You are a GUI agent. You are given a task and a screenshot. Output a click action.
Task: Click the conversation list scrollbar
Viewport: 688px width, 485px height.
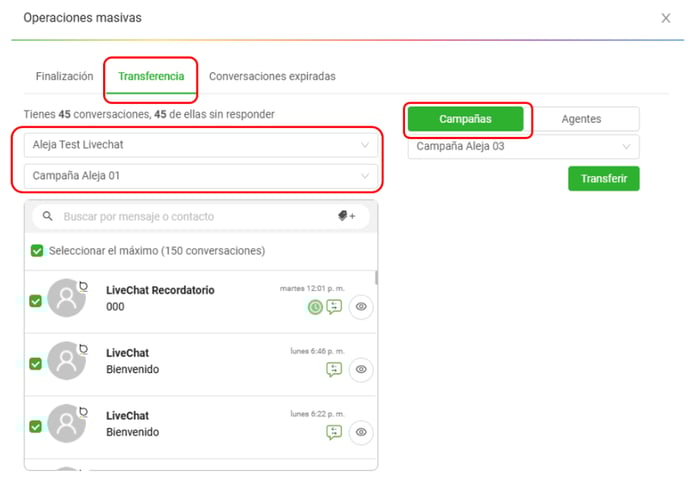tap(376, 277)
